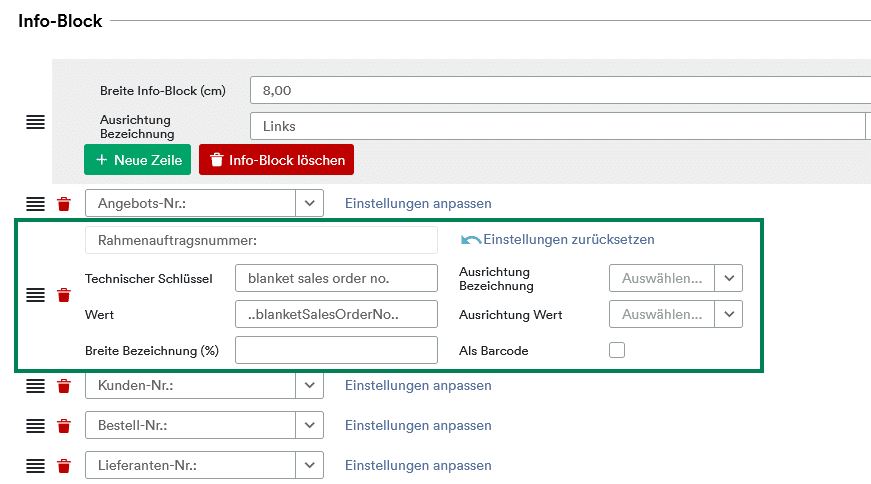Click trash icon for Rahmenauftragsnummer row

pos(64,295)
